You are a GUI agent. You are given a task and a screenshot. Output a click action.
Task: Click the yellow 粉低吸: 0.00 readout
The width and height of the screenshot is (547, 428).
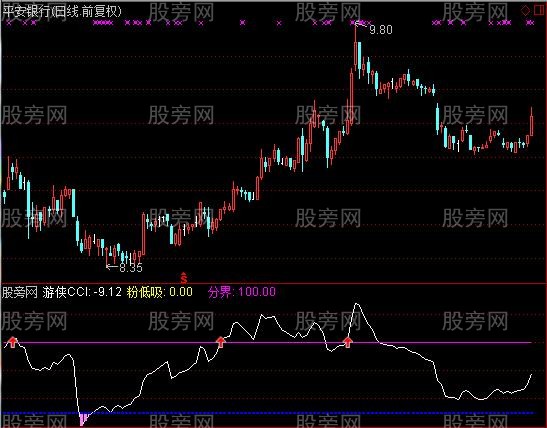pos(159,292)
